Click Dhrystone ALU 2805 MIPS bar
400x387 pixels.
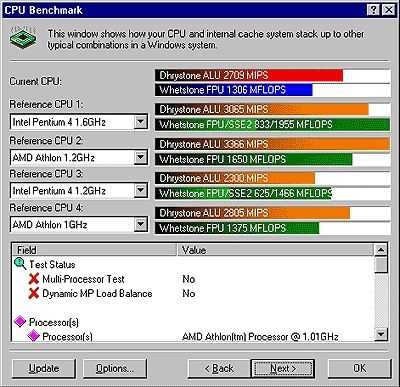(x=272, y=213)
